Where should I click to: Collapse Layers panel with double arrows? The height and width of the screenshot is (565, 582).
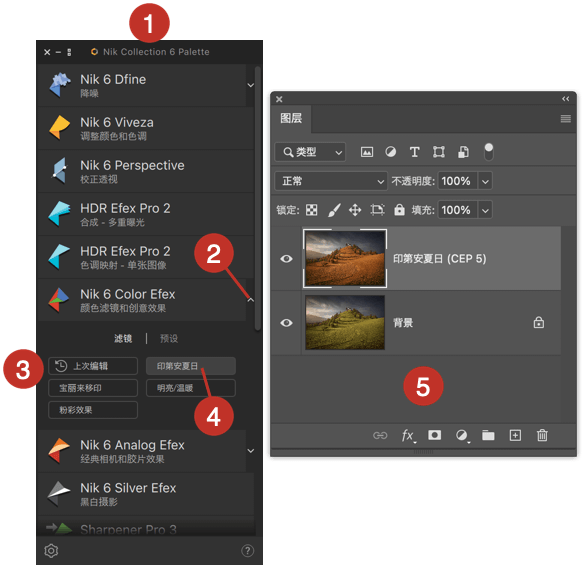pos(565,99)
